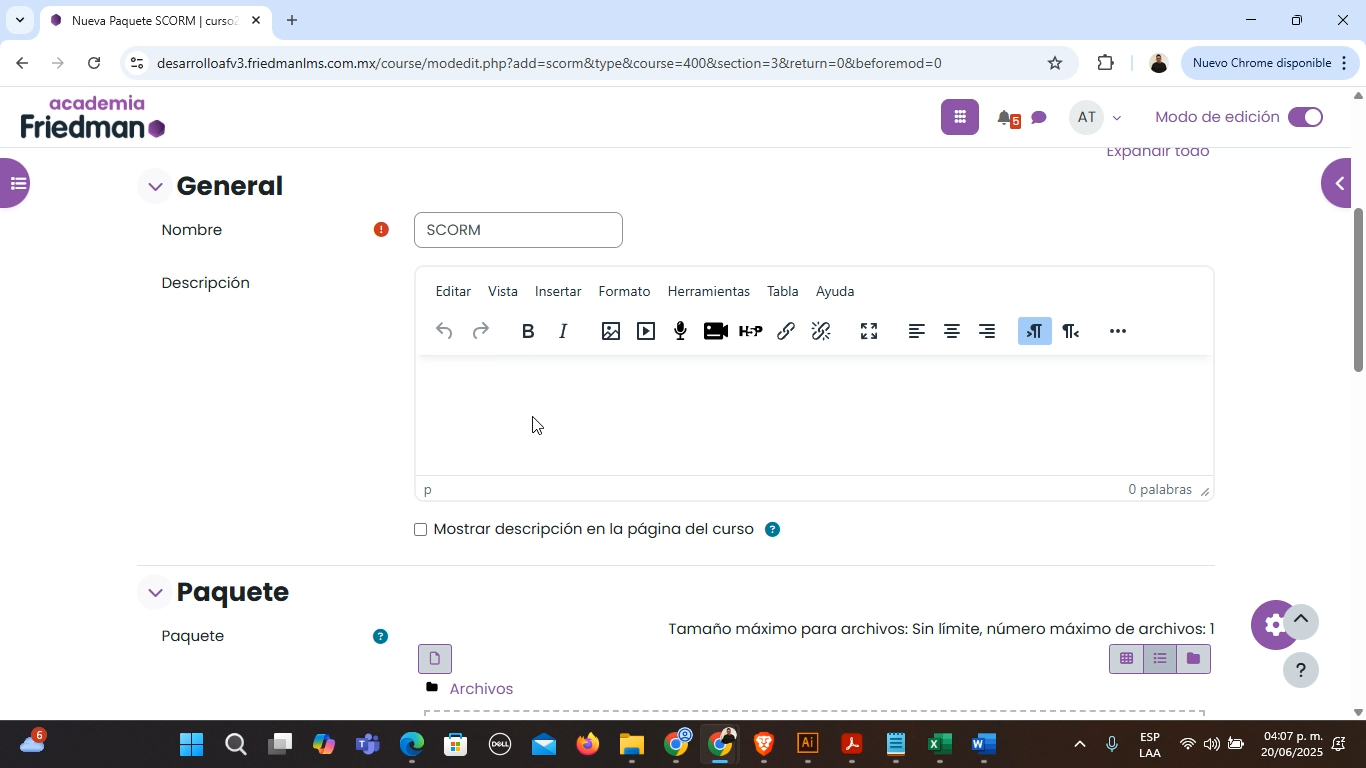Viewport: 1366px width, 768px height.
Task: Open a new browser tab
Action: (x=291, y=20)
